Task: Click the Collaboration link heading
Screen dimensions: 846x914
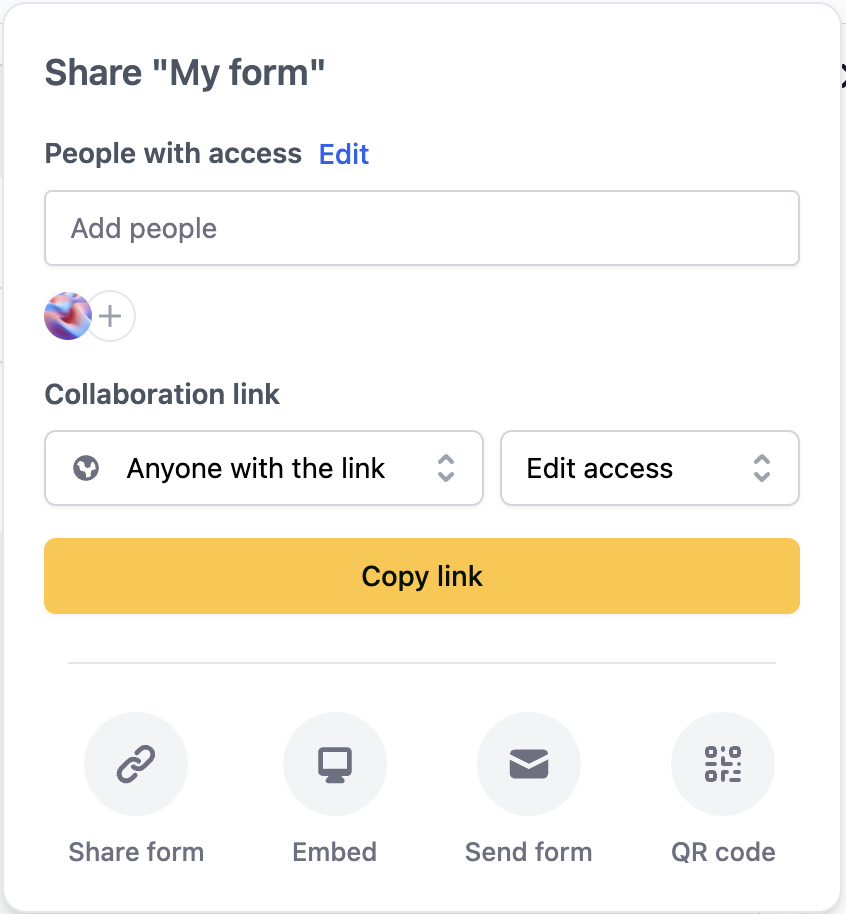Action: (162, 394)
